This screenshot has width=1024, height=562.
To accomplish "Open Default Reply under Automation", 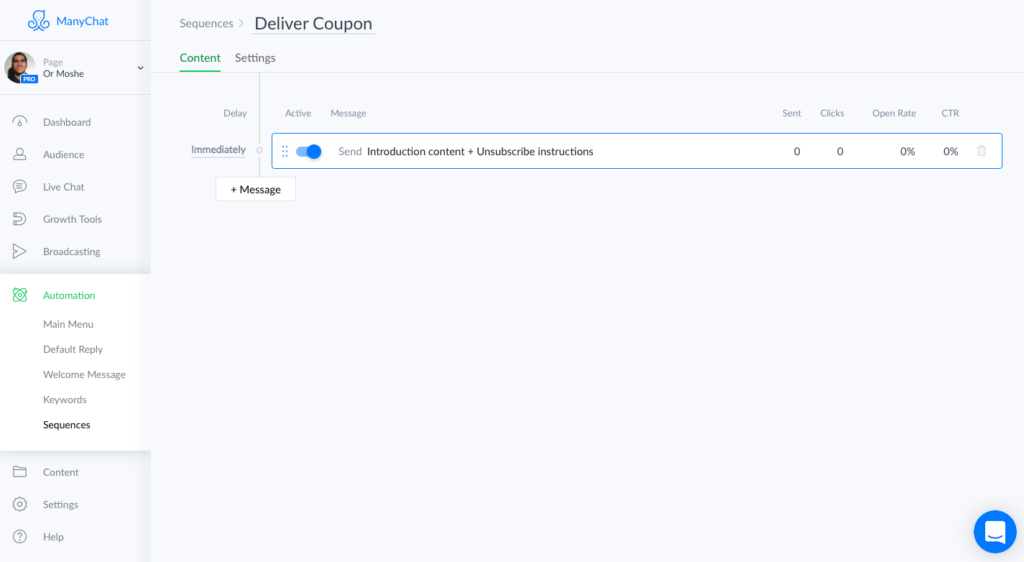I will [x=72, y=349].
